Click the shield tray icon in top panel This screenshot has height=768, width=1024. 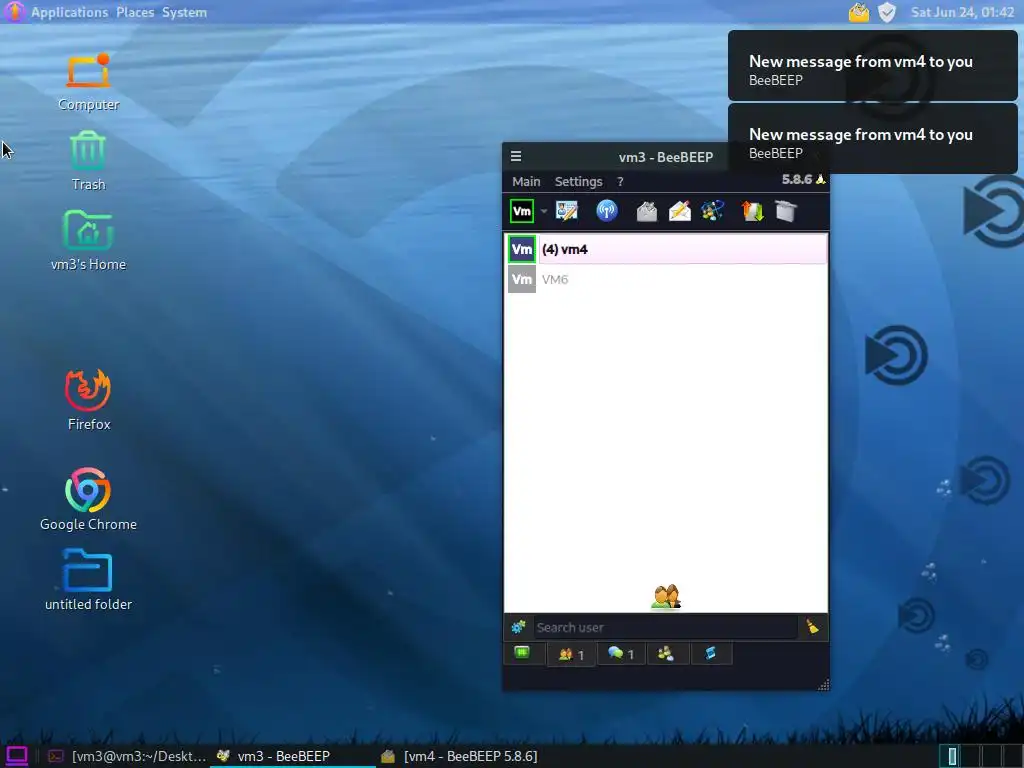[x=886, y=12]
